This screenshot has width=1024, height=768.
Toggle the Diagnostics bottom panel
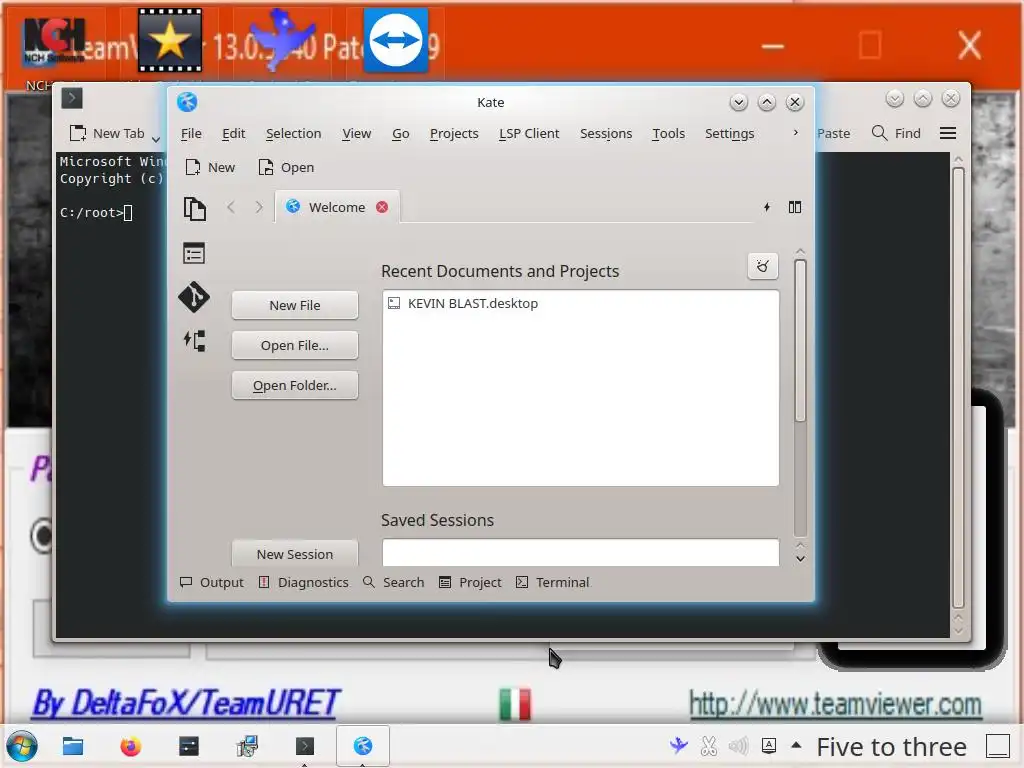tap(304, 582)
